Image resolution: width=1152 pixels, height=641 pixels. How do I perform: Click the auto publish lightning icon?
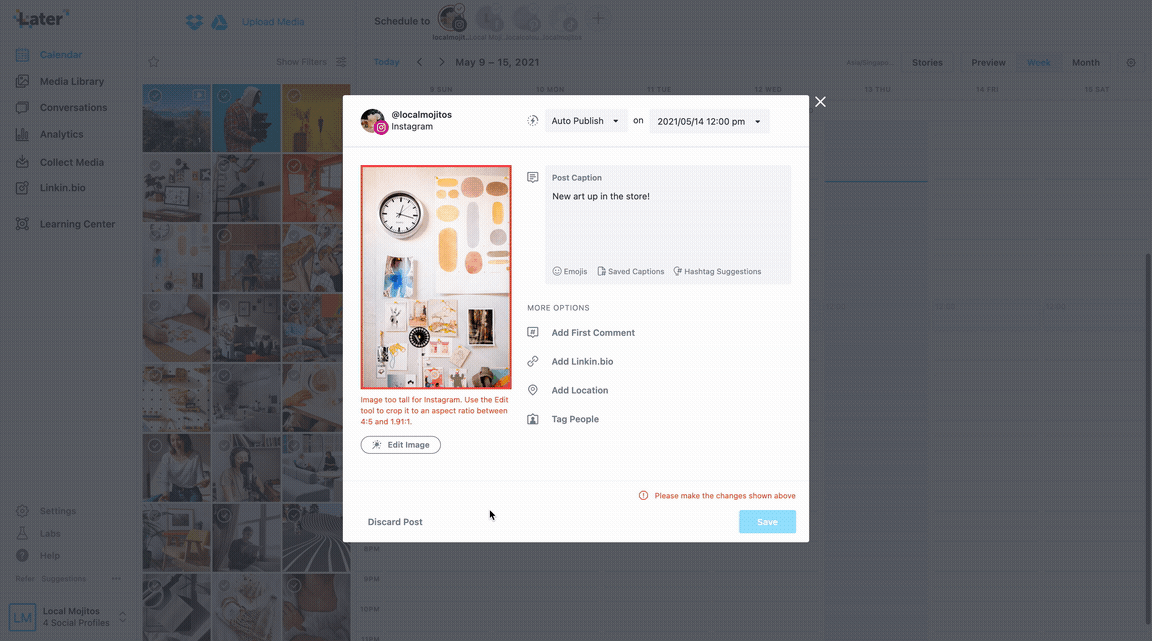click(x=533, y=121)
